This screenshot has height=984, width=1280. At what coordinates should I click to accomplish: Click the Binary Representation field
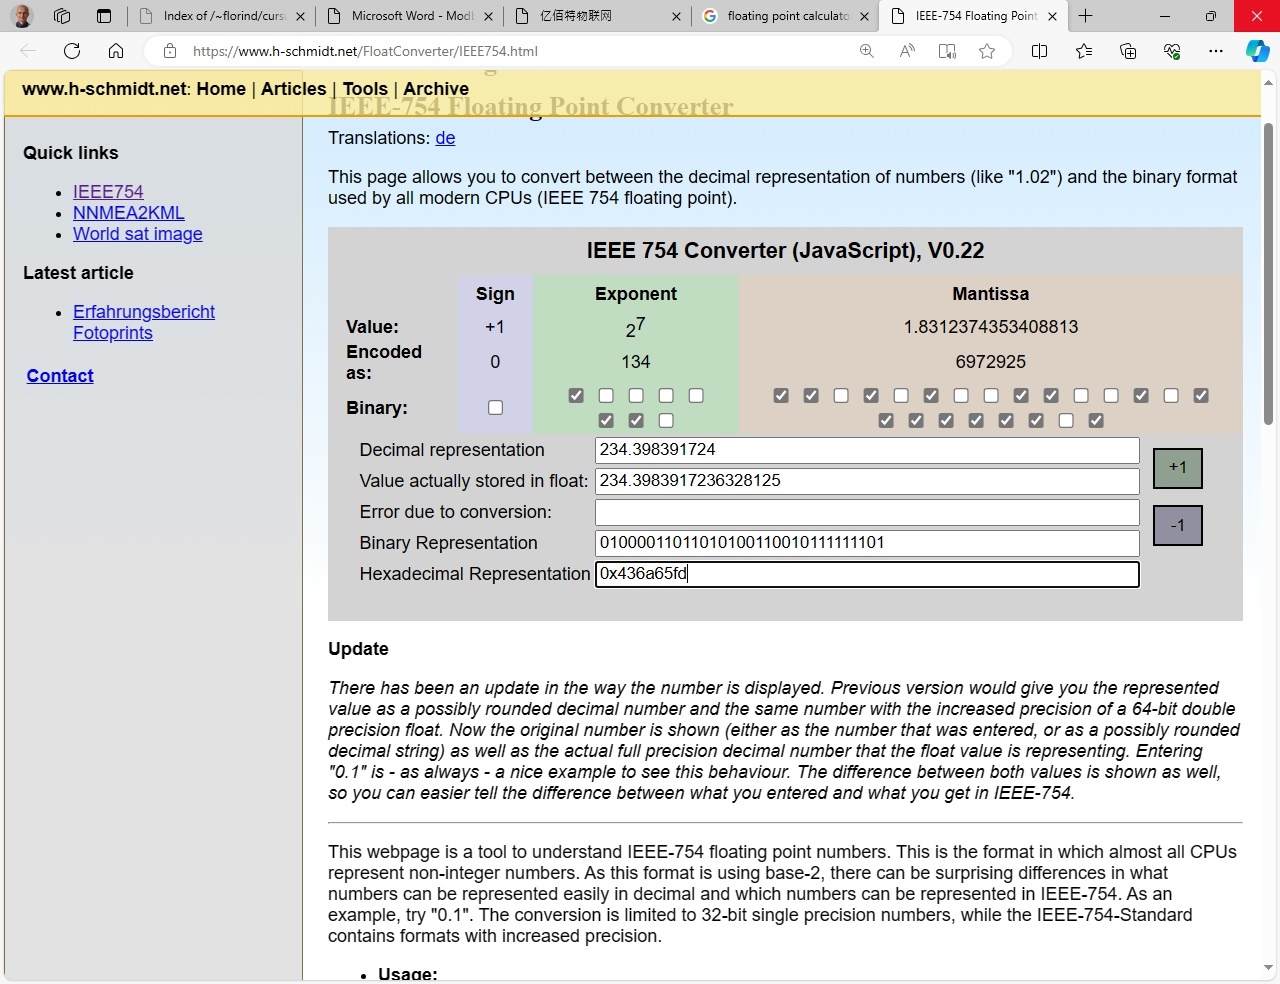click(867, 543)
